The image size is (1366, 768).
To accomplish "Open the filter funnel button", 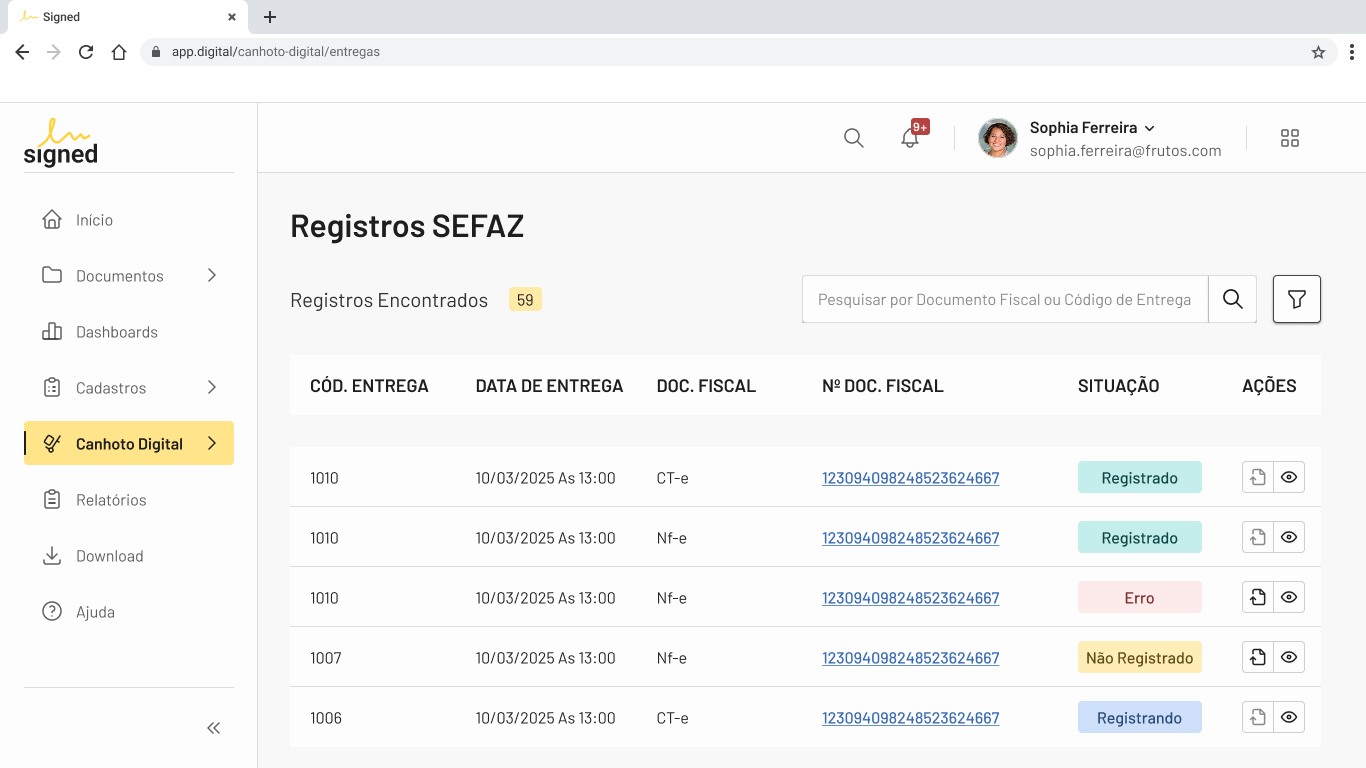I will 1297,299.
